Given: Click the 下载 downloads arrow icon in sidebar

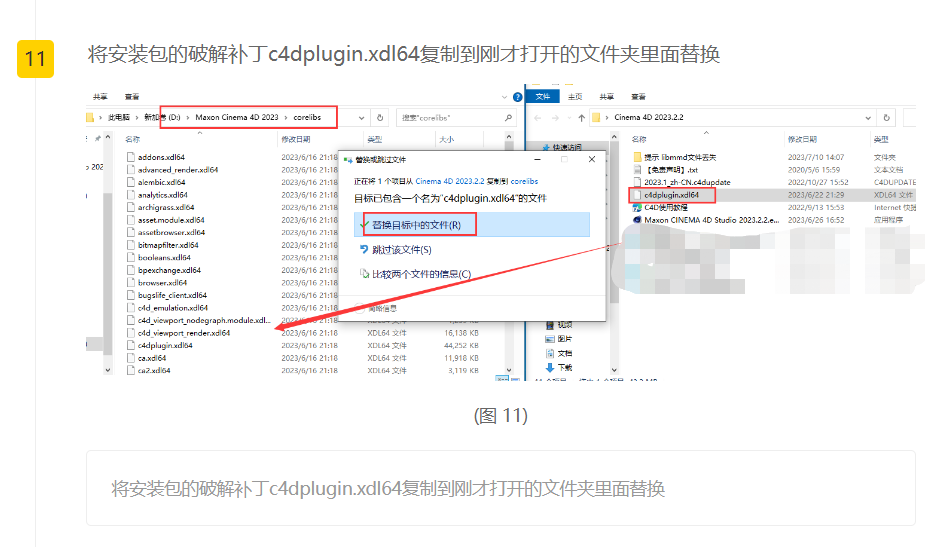Looking at the screenshot, I should (x=550, y=367).
